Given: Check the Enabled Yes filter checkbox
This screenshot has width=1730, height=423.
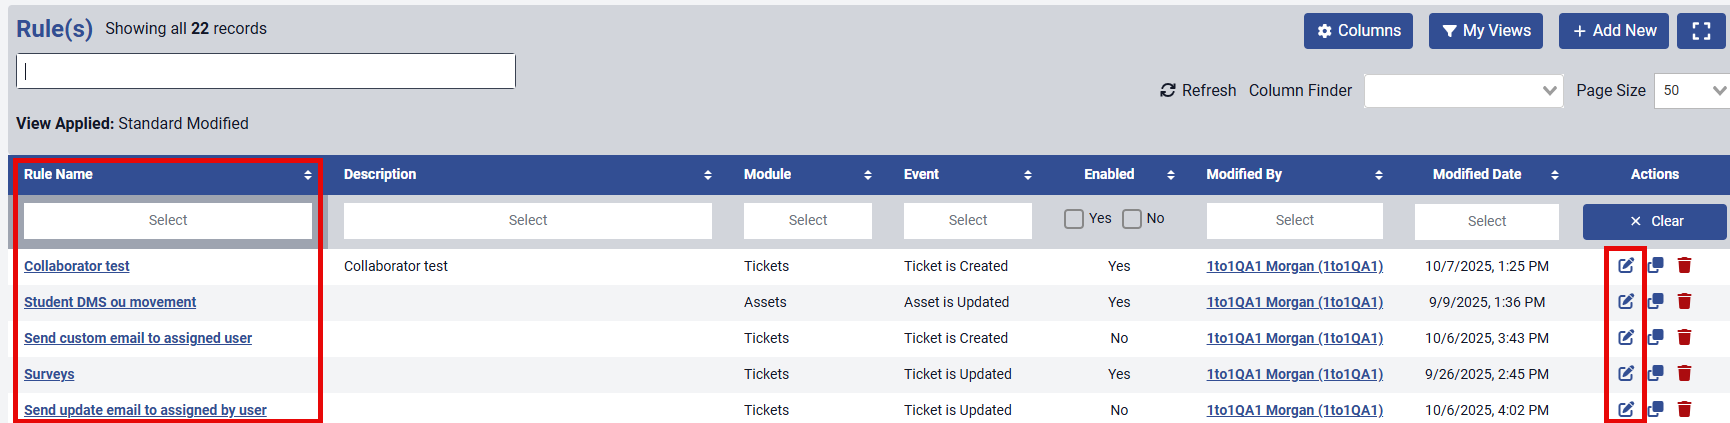Looking at the screenshot, I should click(x=1074, y=219).
